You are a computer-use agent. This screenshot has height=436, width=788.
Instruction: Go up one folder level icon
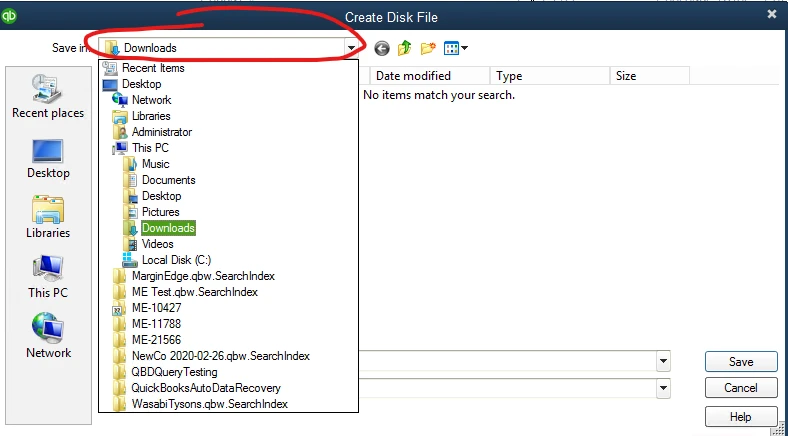[405, 48]
